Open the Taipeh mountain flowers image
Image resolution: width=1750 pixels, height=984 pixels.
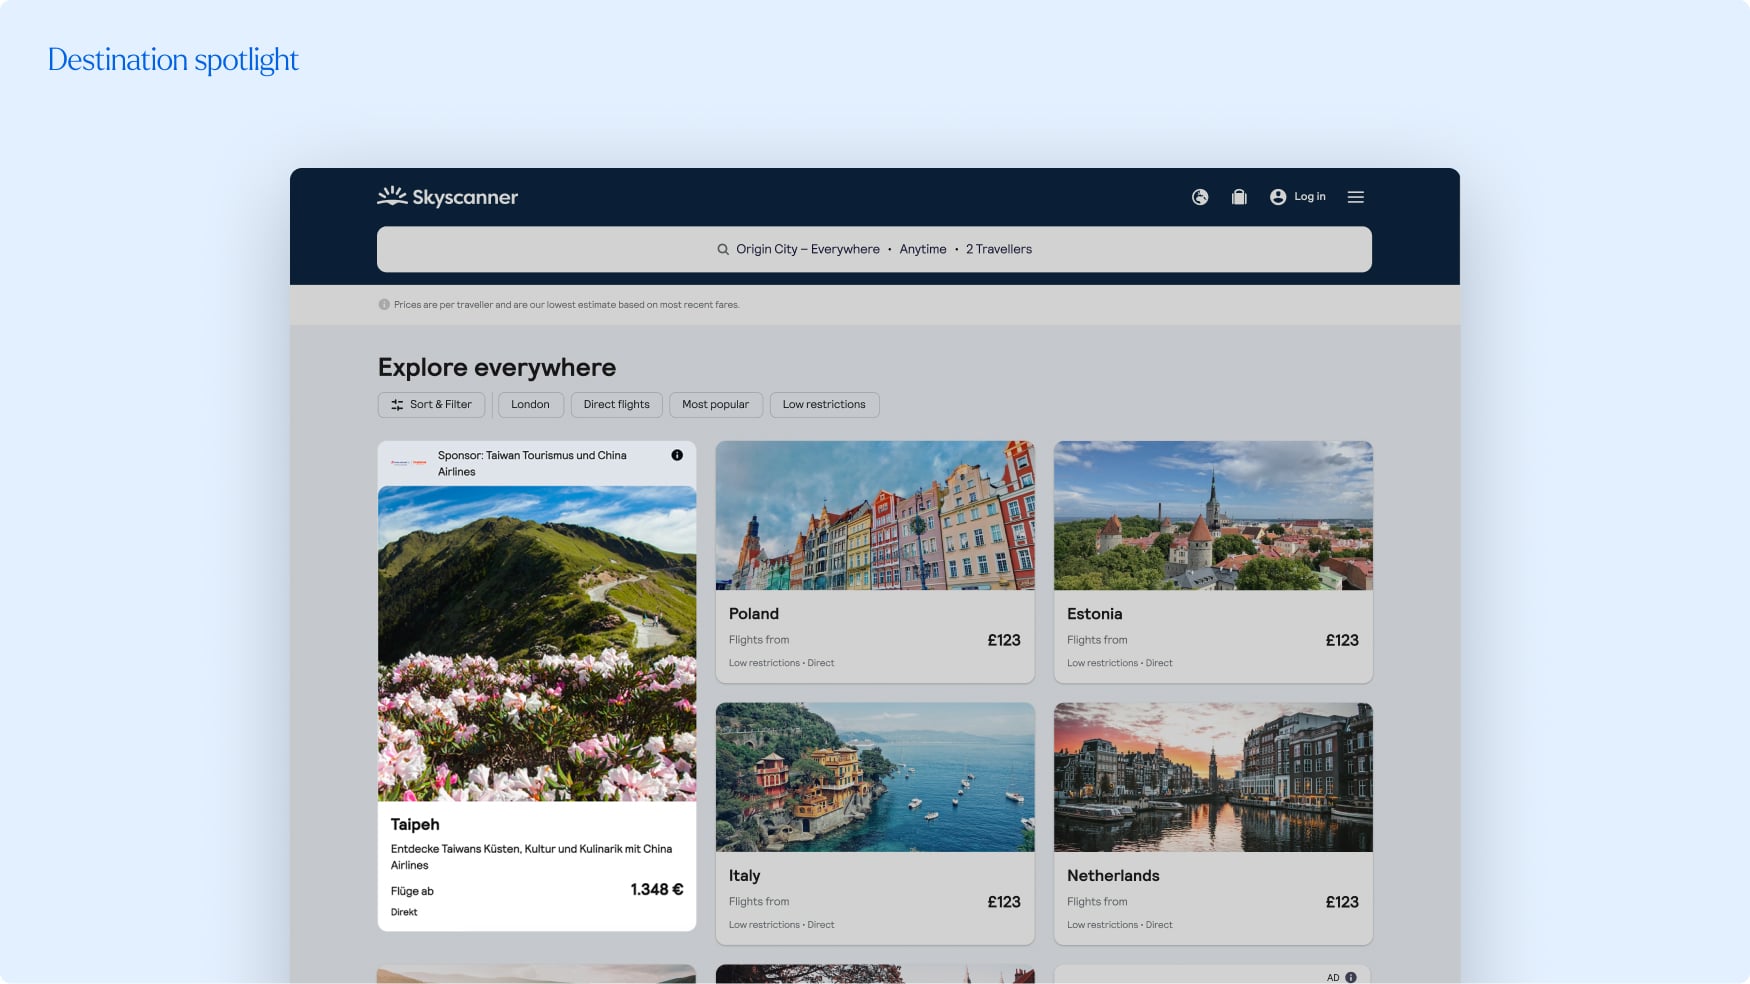[x=537, y=643]
